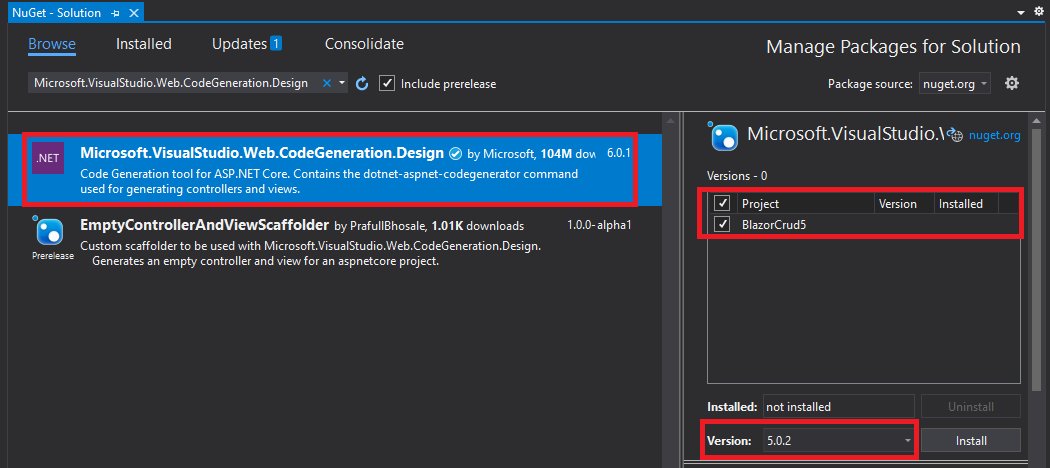Open the Version 5.0.2 dropdown
Viewport: 1050px width, 468px height.
(x=838, y=441)
